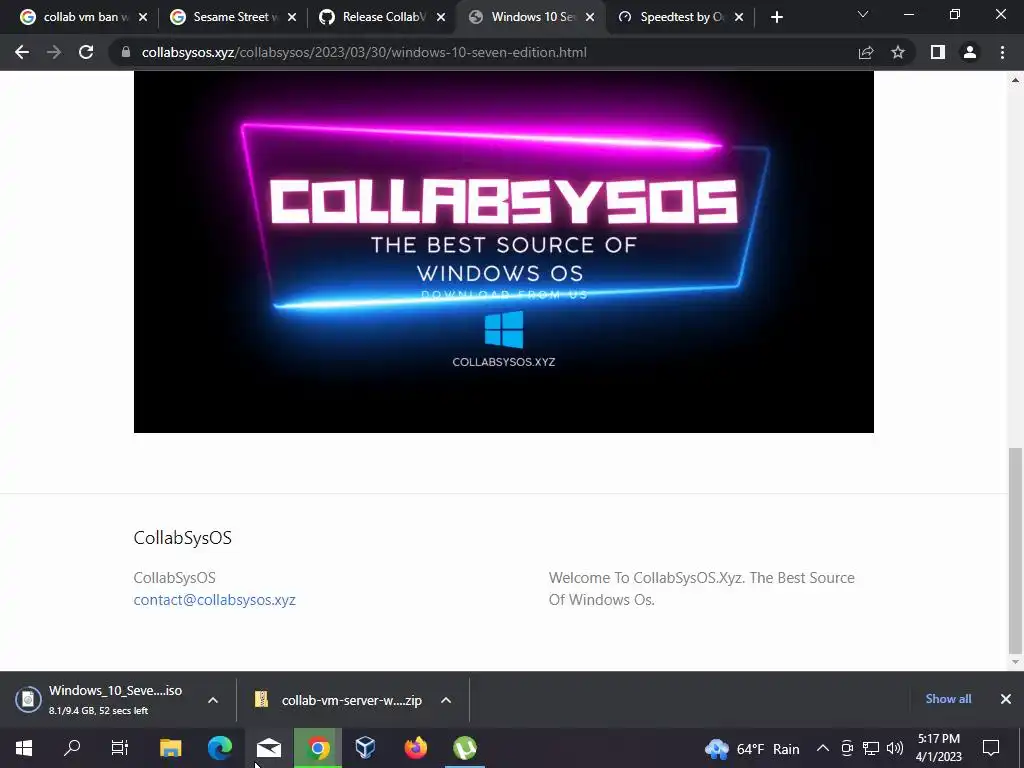Click the Meet Now tray icon
1024x768 pixels.
point(847,748)
